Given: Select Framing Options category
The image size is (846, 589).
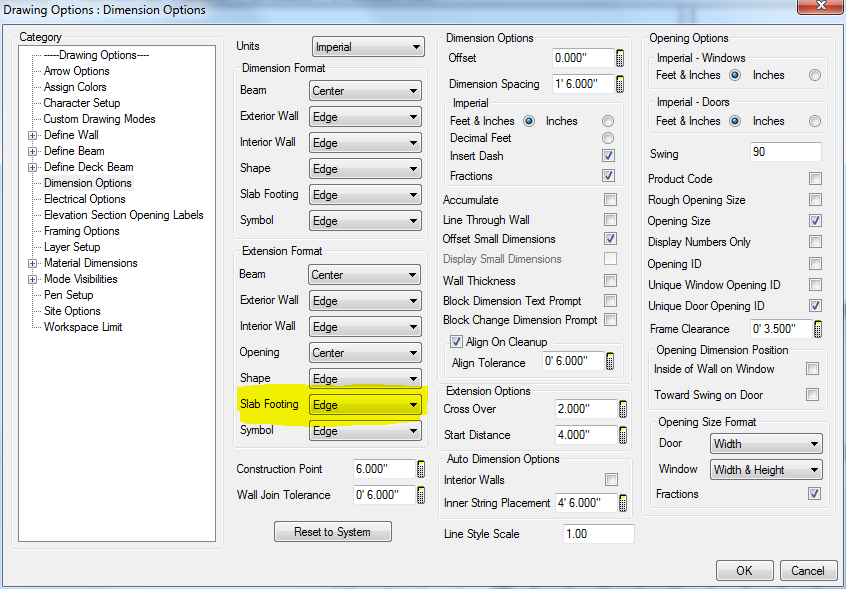Looking at the screenshot, I should pos(81,231).
